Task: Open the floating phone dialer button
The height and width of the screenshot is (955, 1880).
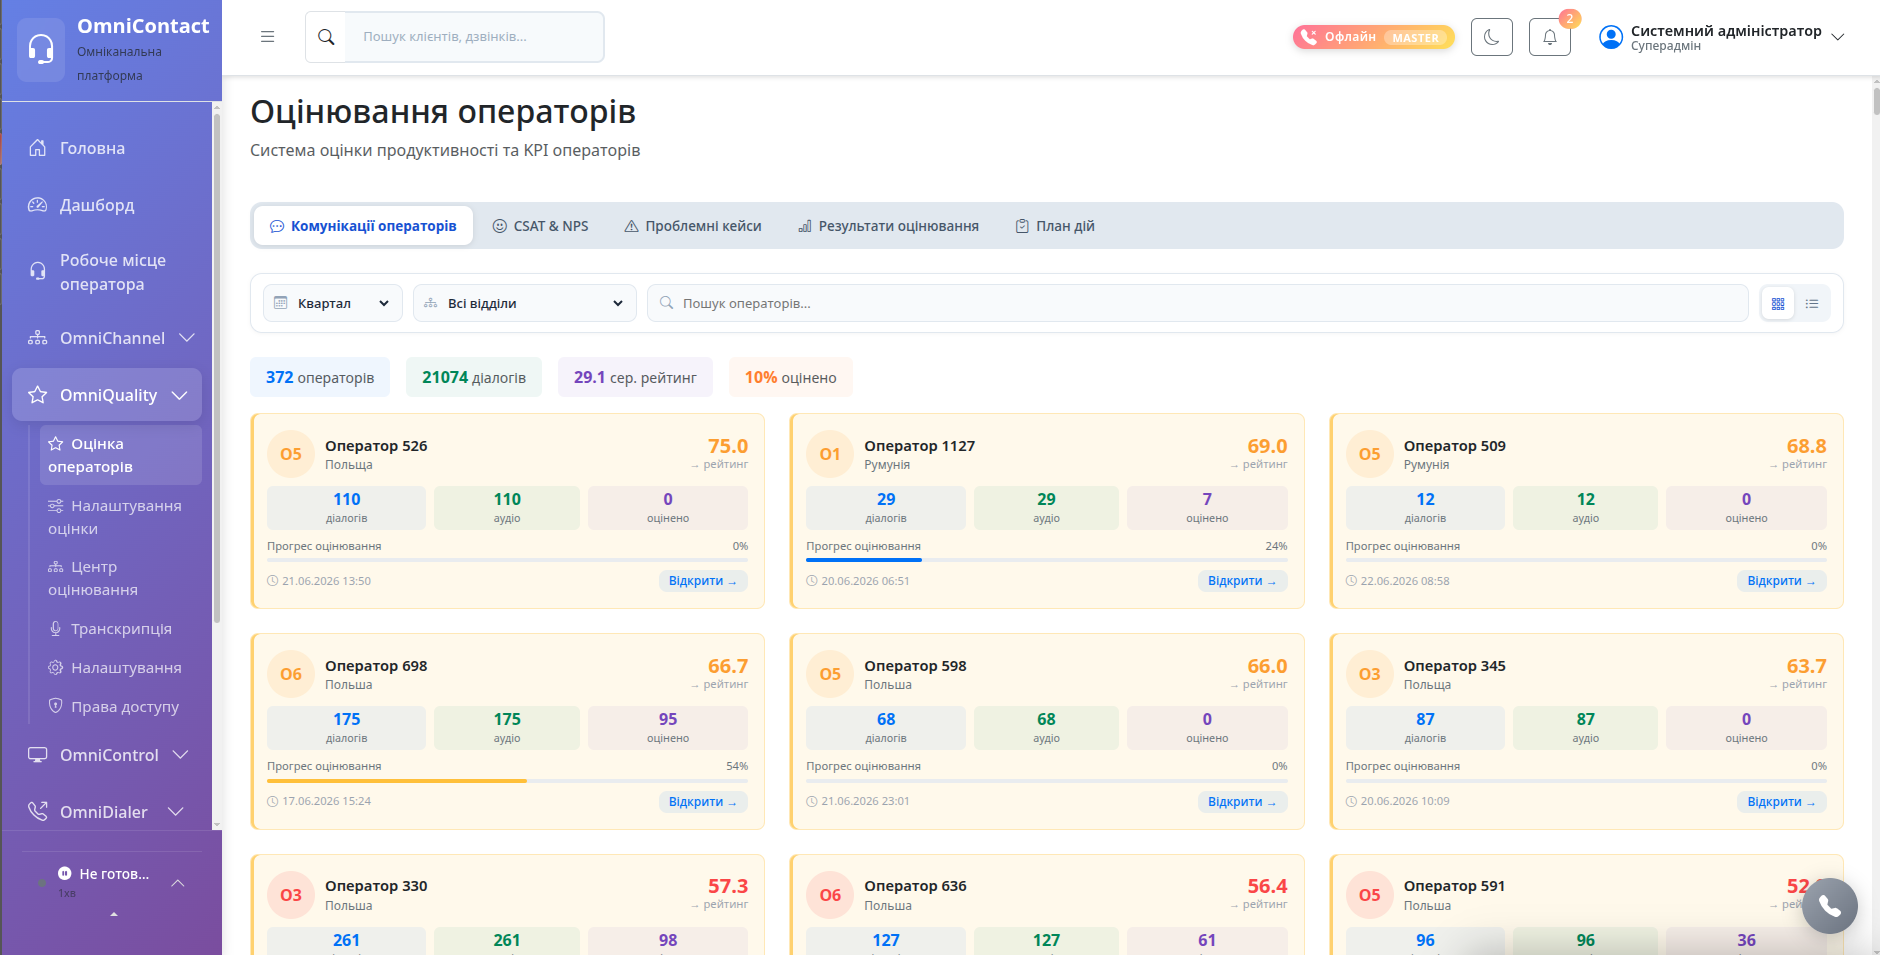Action: (x=1829, y=906)
